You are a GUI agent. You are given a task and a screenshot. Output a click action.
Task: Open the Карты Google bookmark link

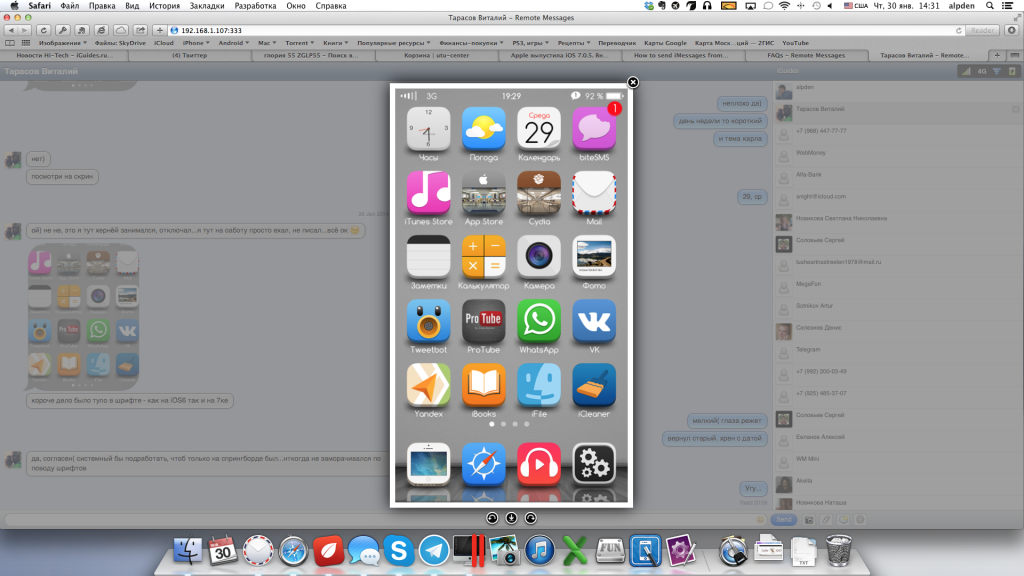coord(666,43)
